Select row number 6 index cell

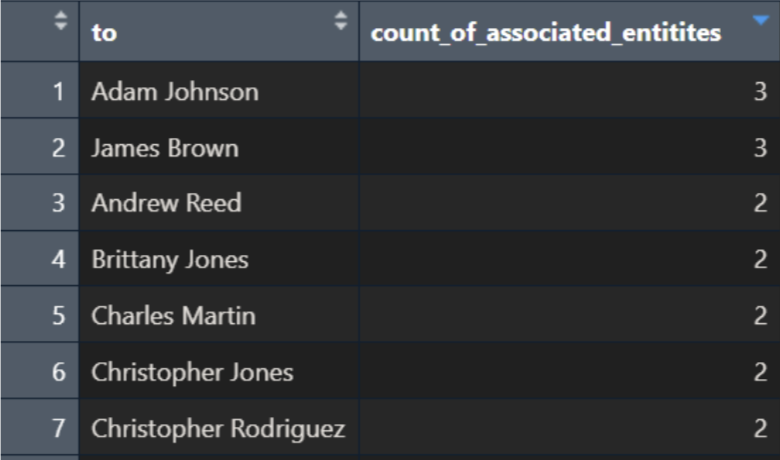(x=58, y=373)
